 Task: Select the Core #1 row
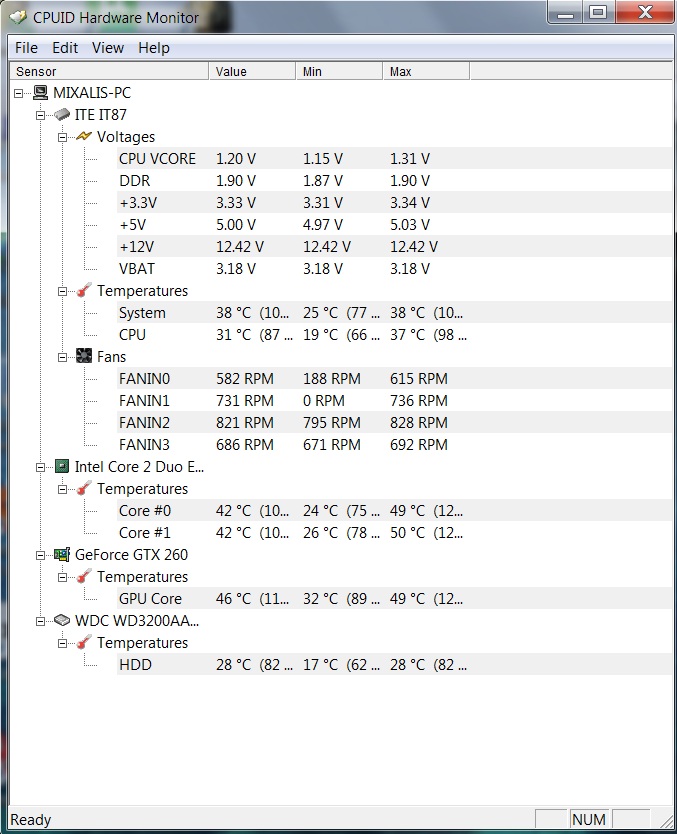pos(394,532)
